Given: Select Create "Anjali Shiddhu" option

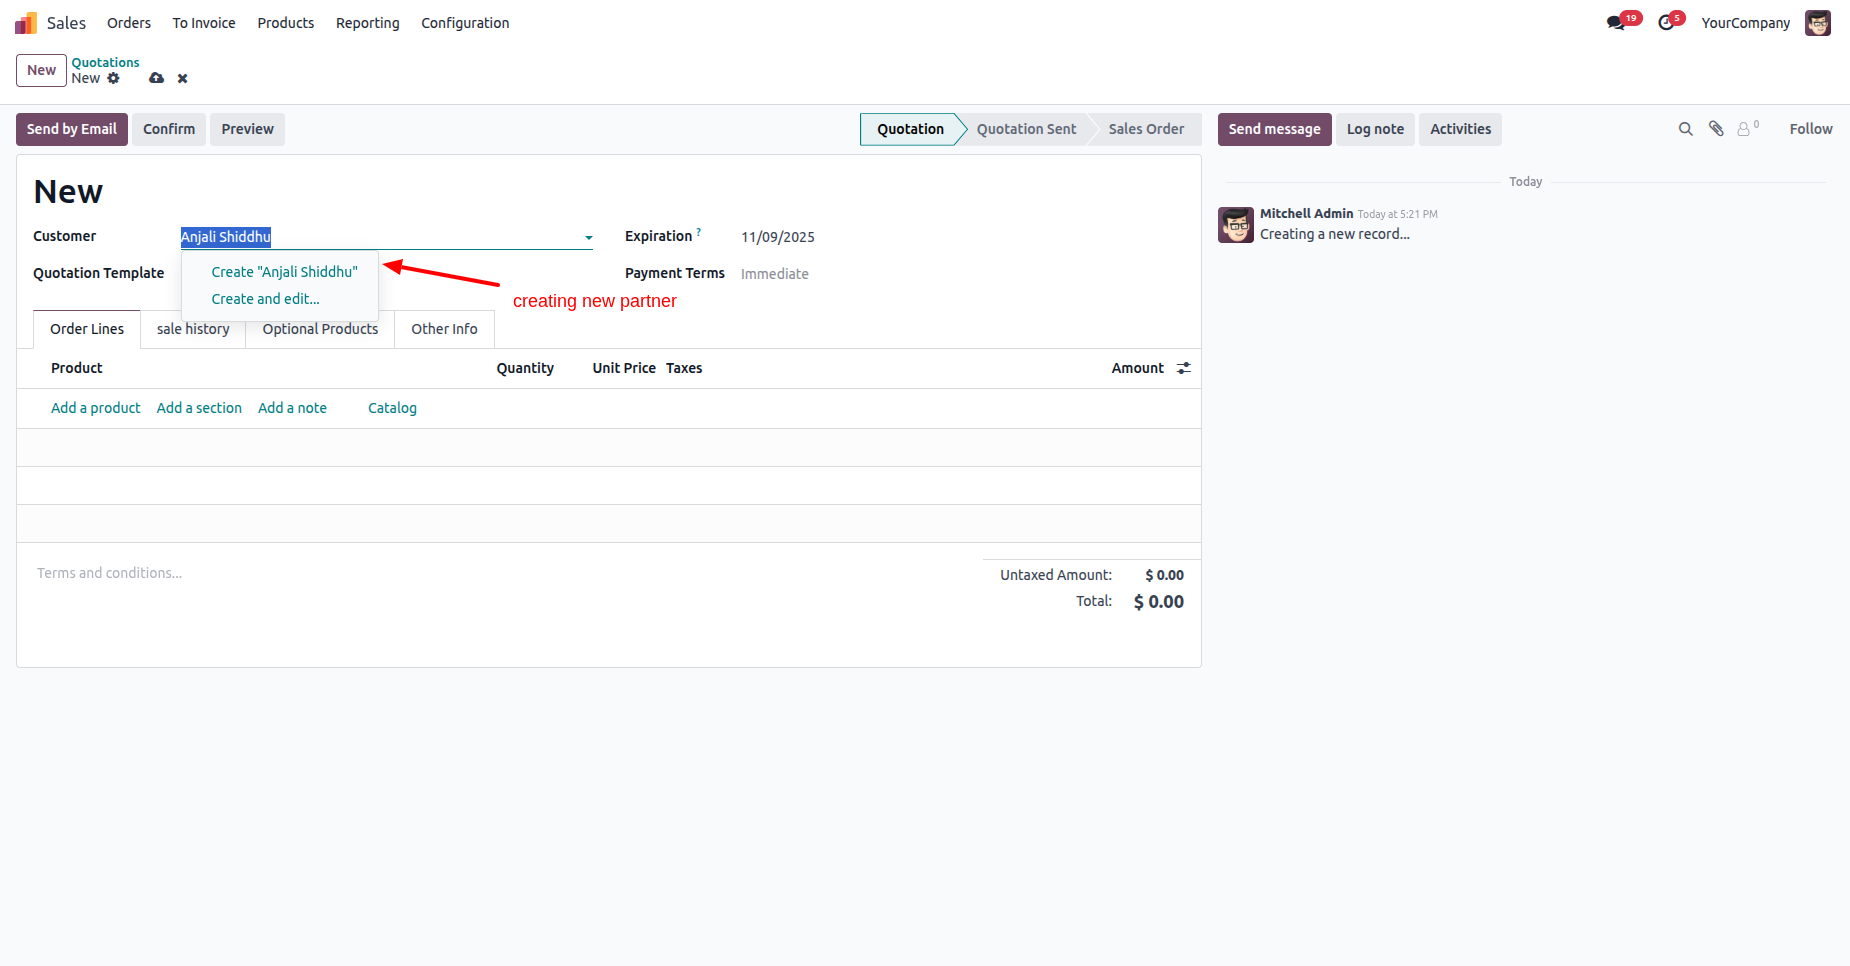Looking at the screenshot, I should pos(284,272).
